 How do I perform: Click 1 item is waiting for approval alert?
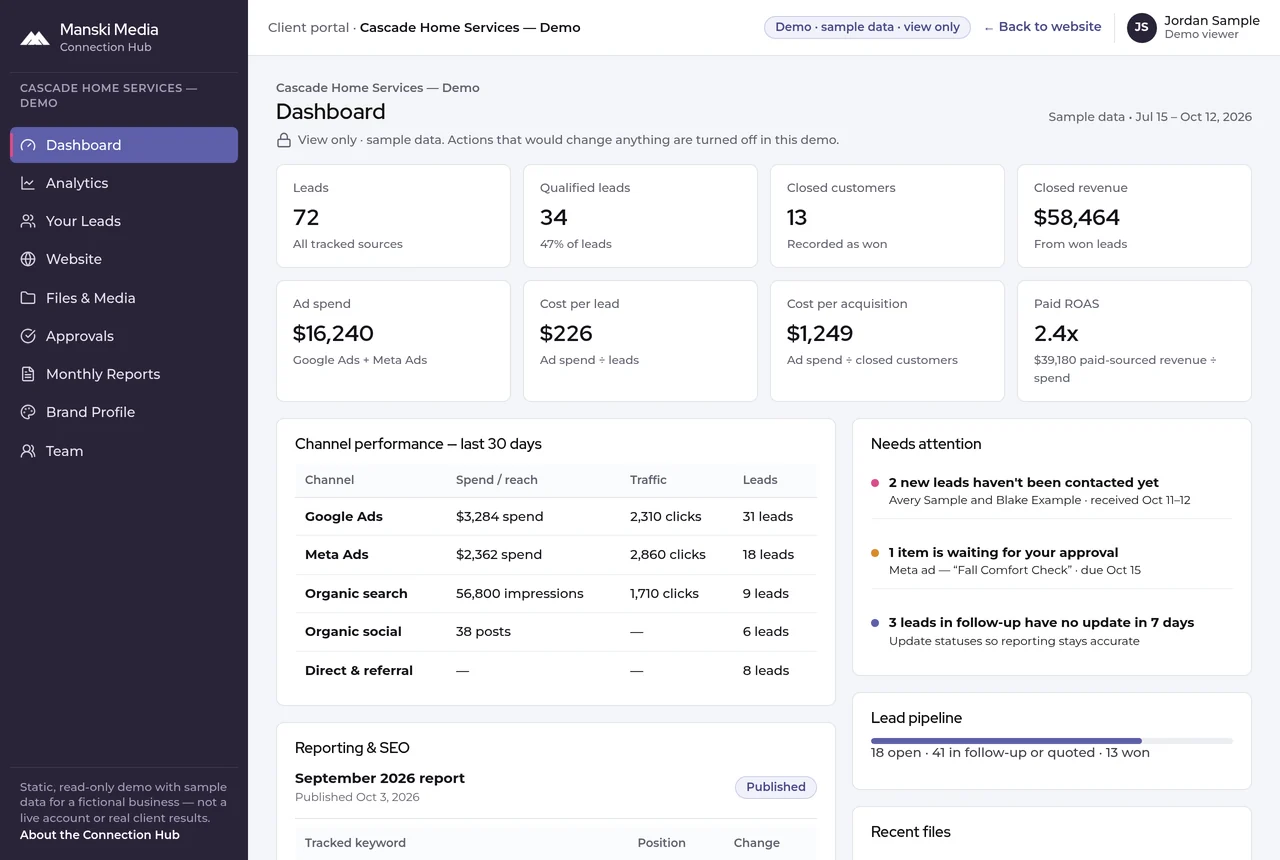[x=1052, y=561]
